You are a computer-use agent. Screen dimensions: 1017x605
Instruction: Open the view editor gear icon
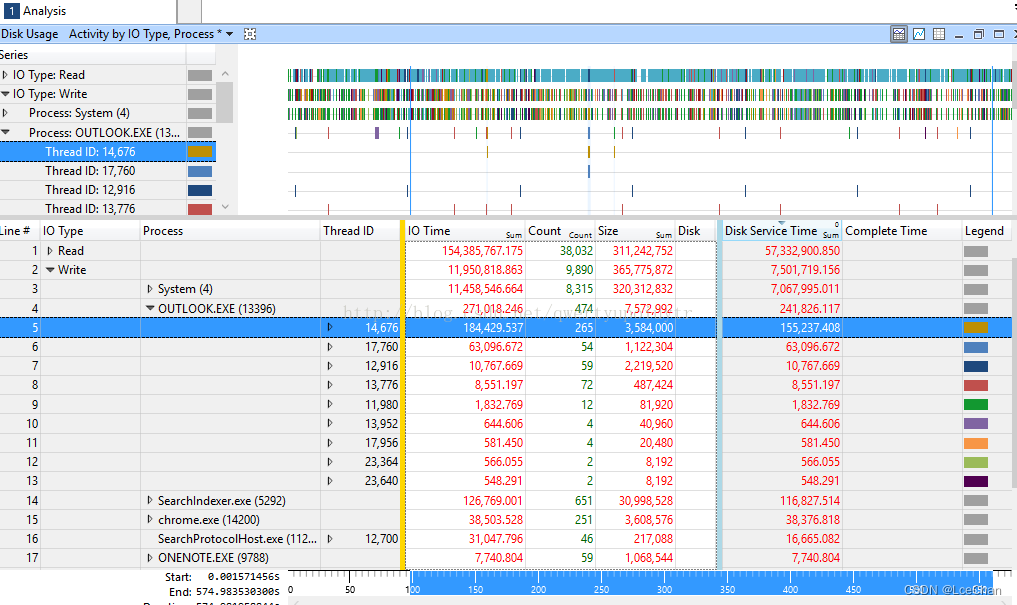pyautogui.click(x=249, y=33)
